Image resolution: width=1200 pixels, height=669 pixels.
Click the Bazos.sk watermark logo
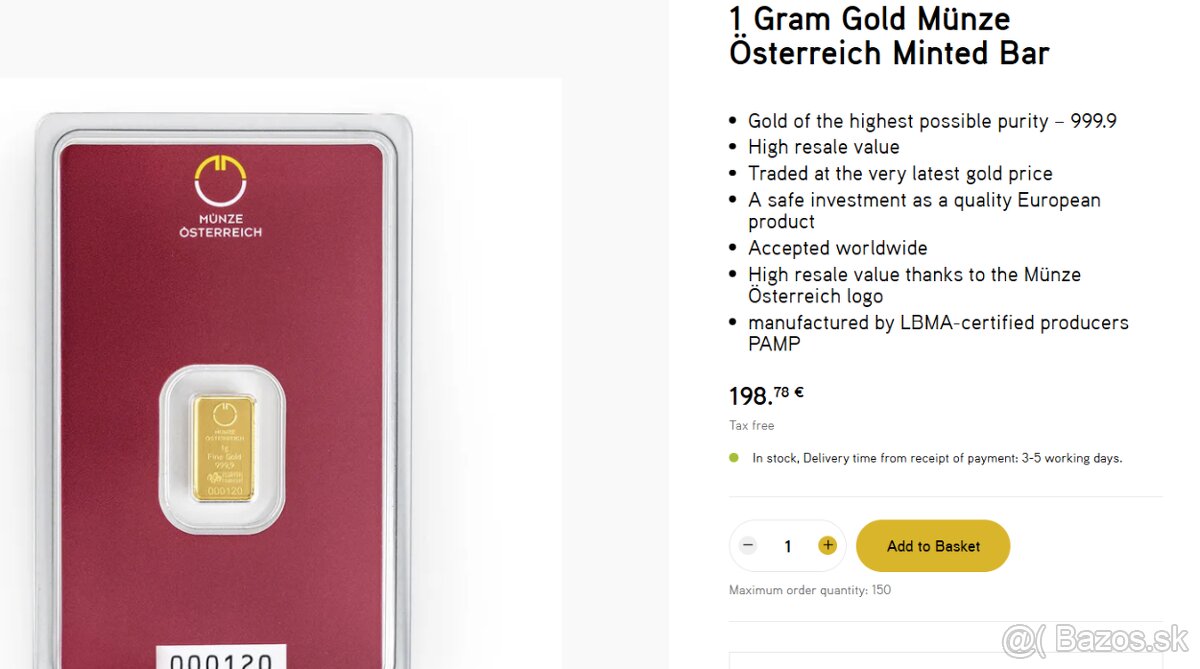[x=1096, y=640]
